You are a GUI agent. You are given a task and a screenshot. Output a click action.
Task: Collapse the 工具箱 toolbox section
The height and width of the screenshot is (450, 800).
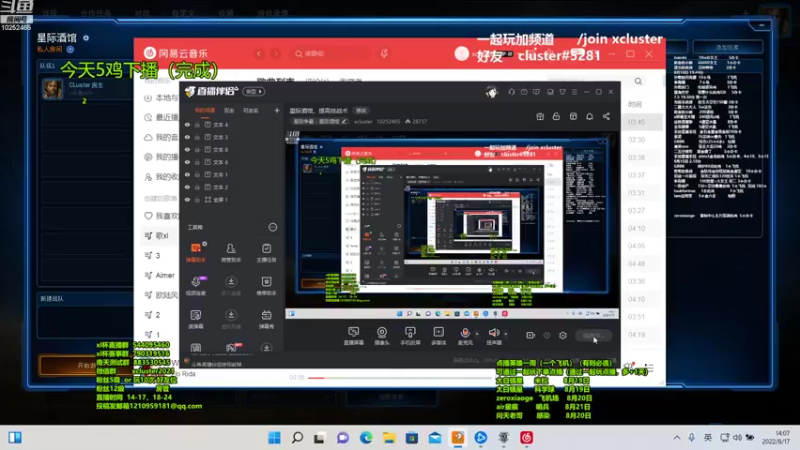pyautogui.click(x=273, y=227)
